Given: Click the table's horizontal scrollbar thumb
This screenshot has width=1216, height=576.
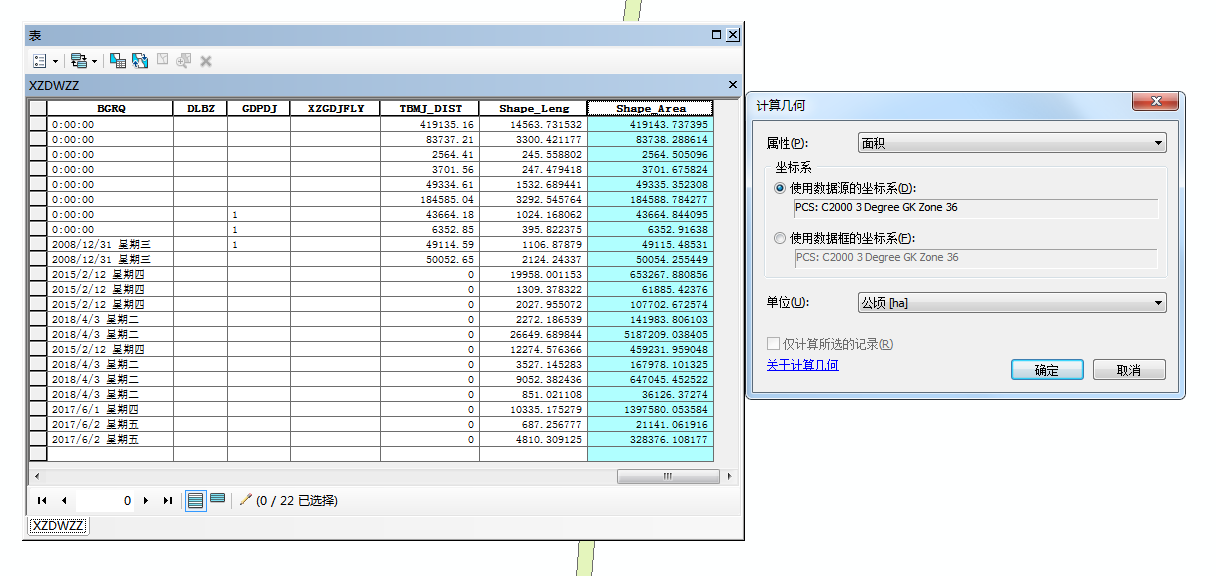Looking at the screenshot, I should click(667, 477).
